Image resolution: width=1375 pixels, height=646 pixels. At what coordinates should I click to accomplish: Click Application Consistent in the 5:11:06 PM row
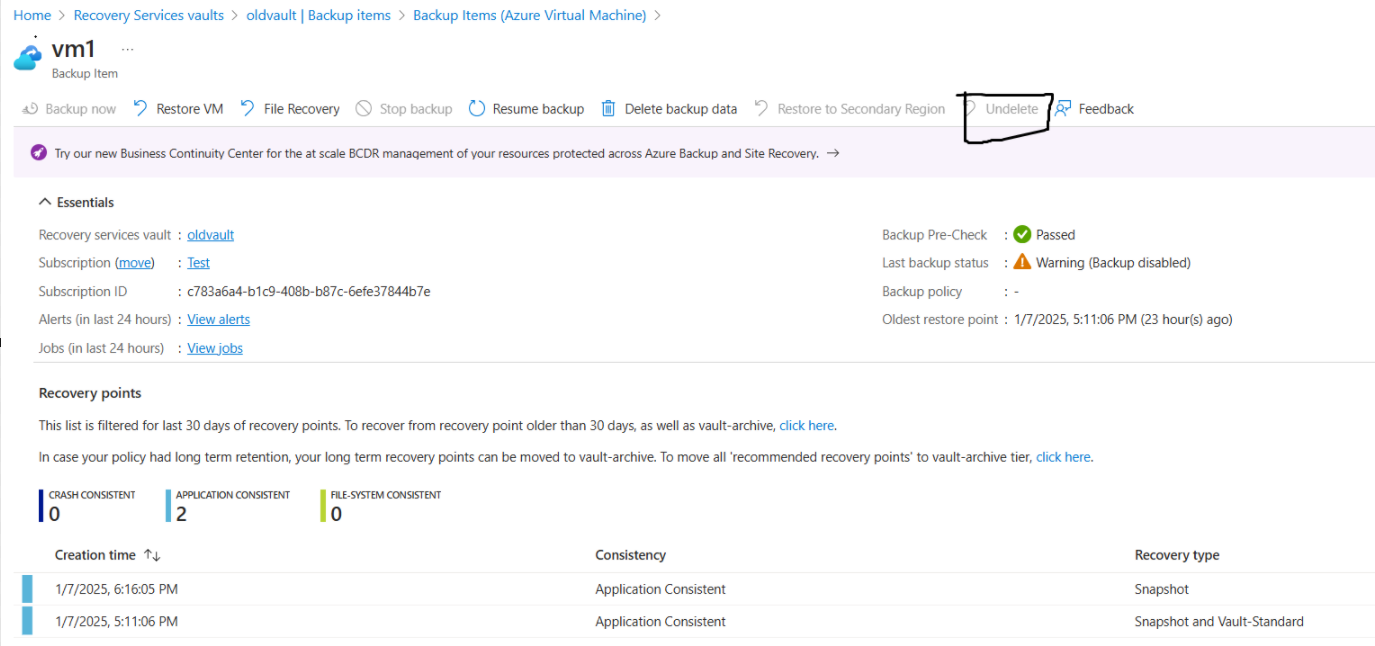(x=660, y=621)
